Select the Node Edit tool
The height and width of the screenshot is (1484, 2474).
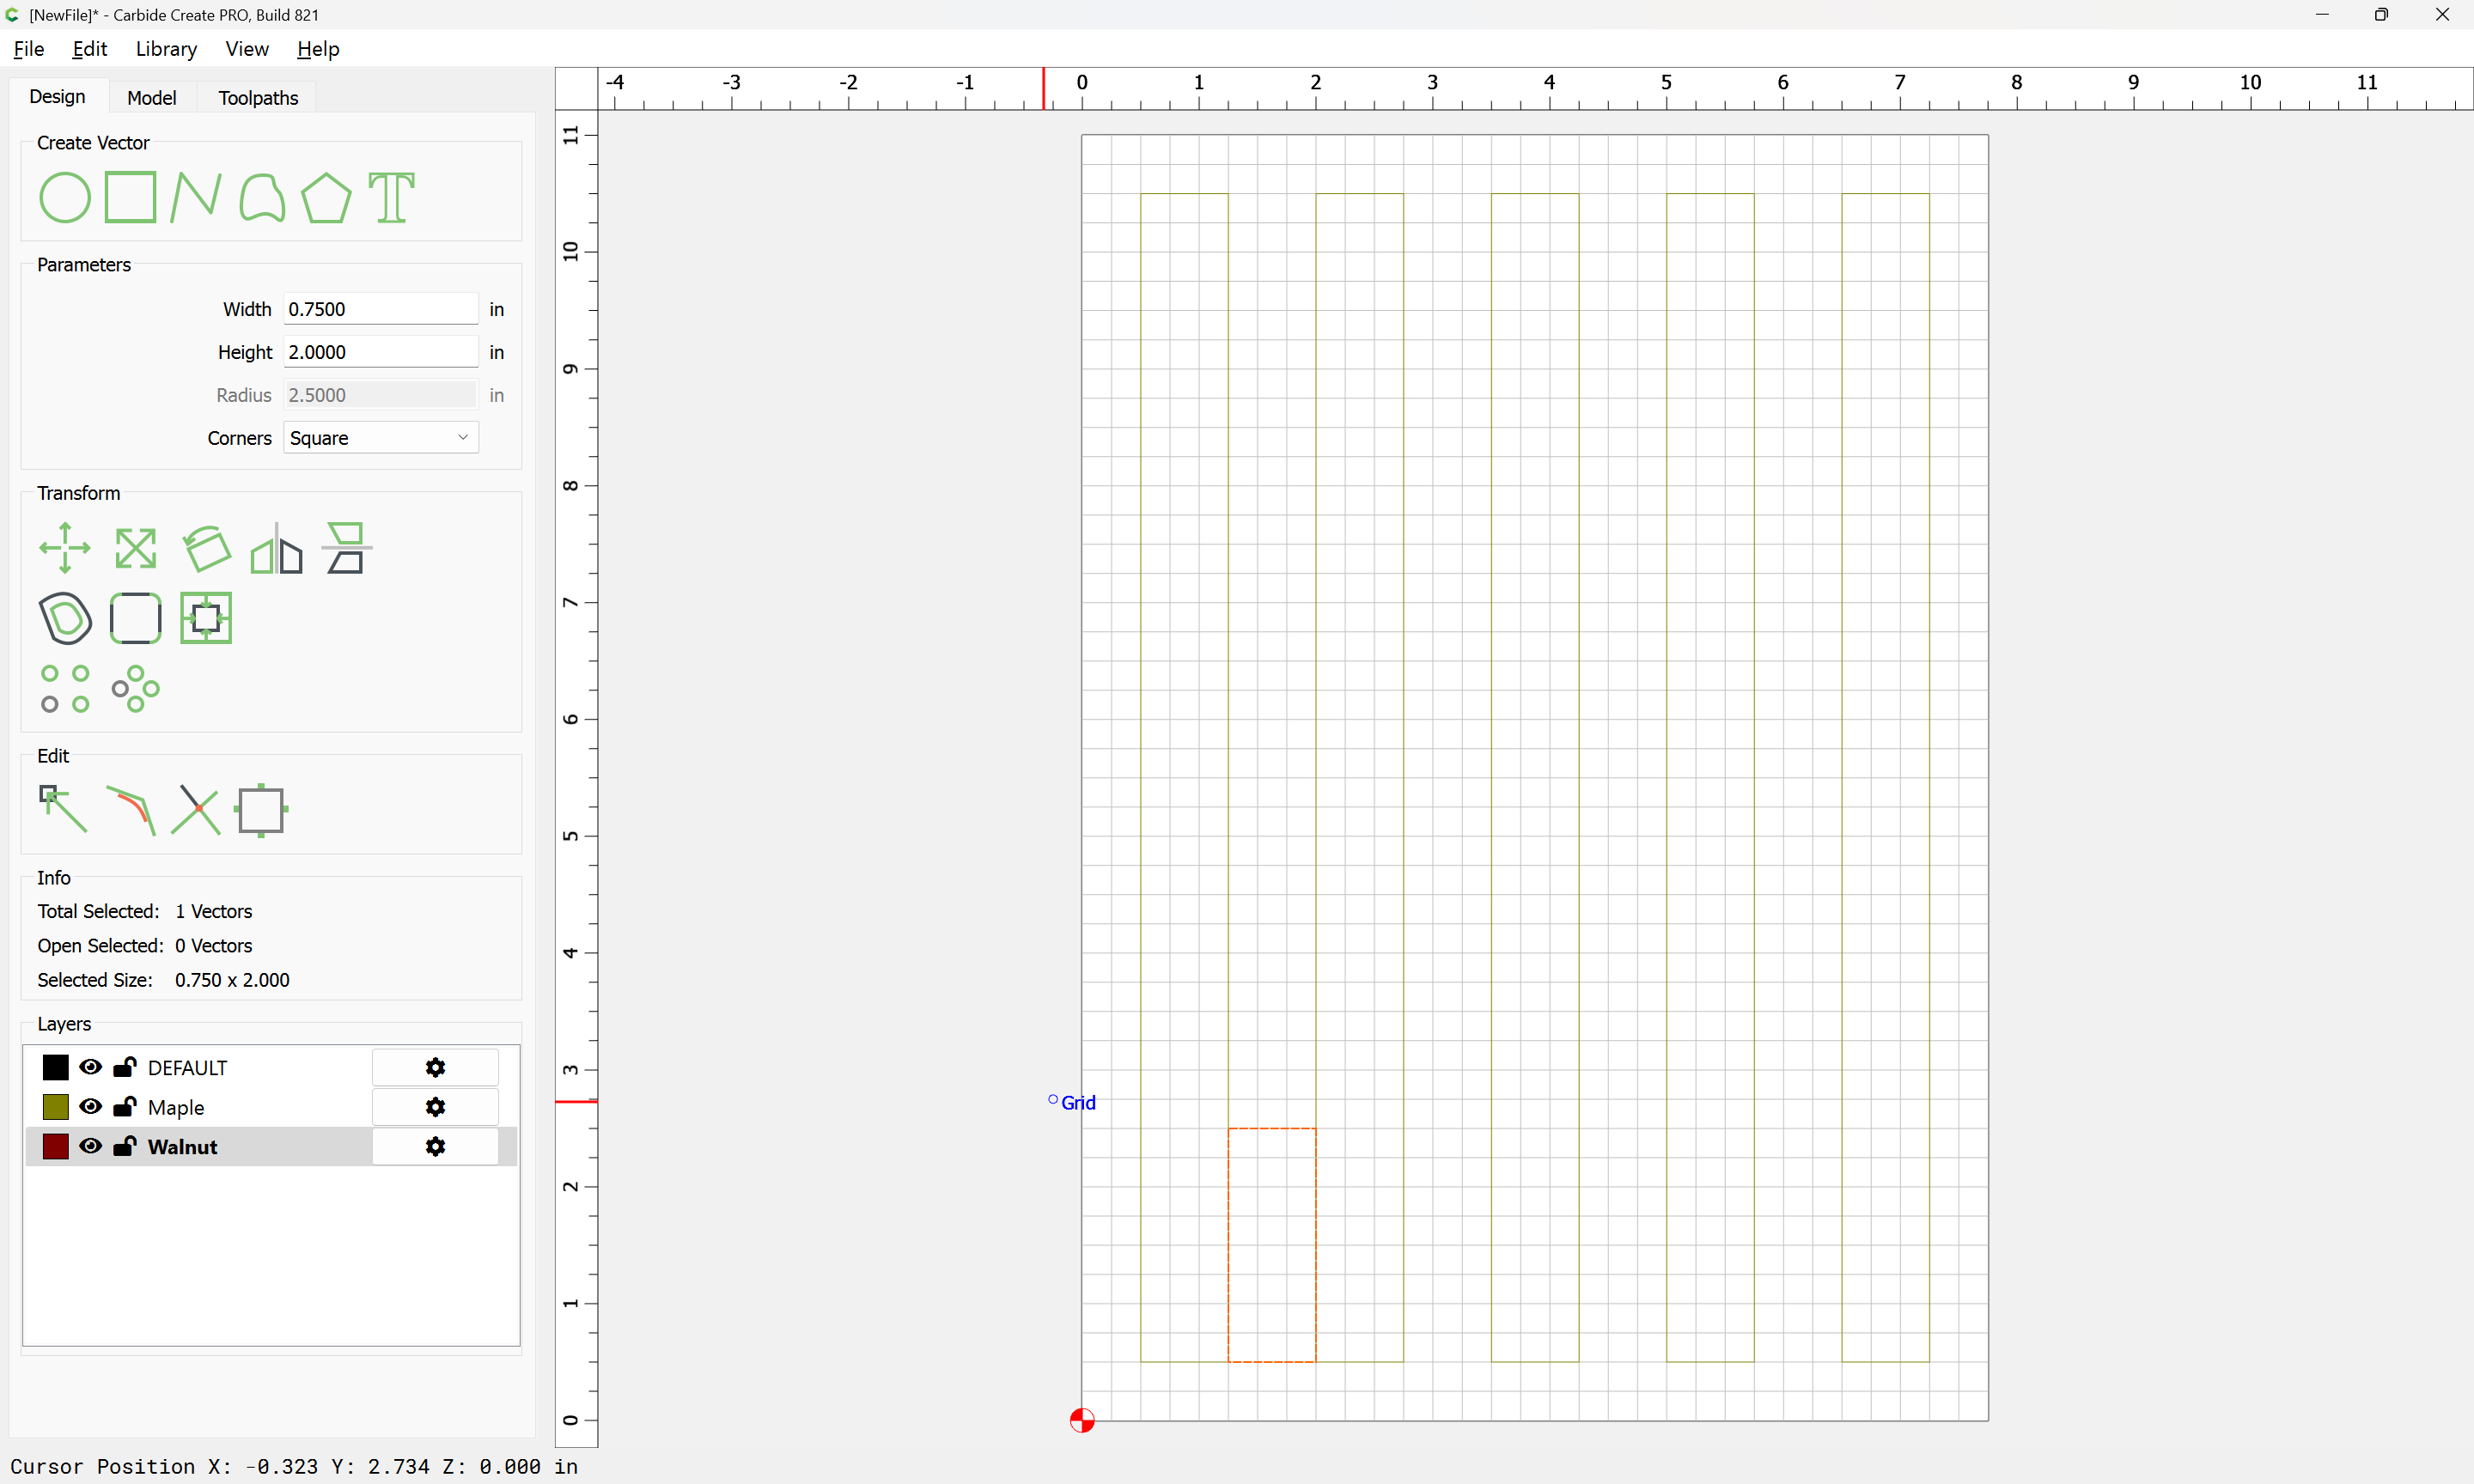[x=63, y=809]
